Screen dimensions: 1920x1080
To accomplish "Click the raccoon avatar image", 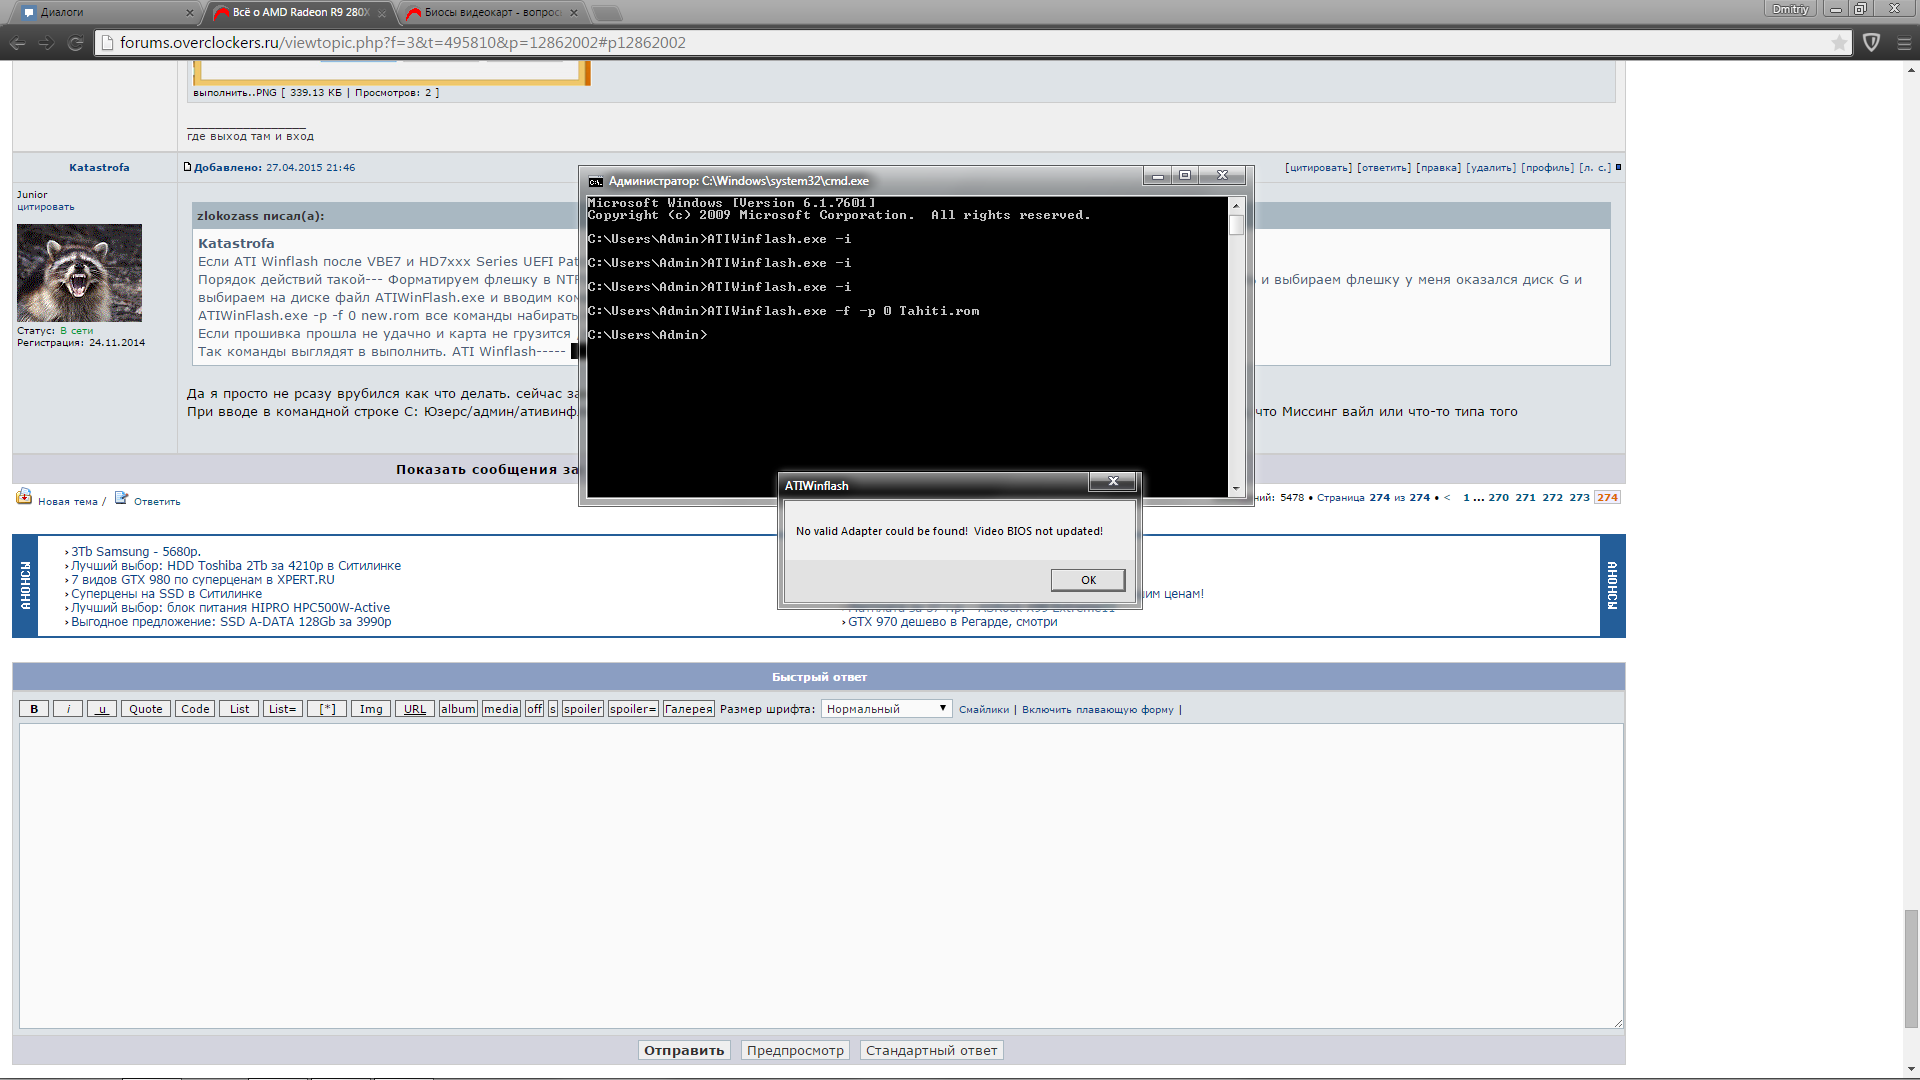I will (x=79, y=272).
